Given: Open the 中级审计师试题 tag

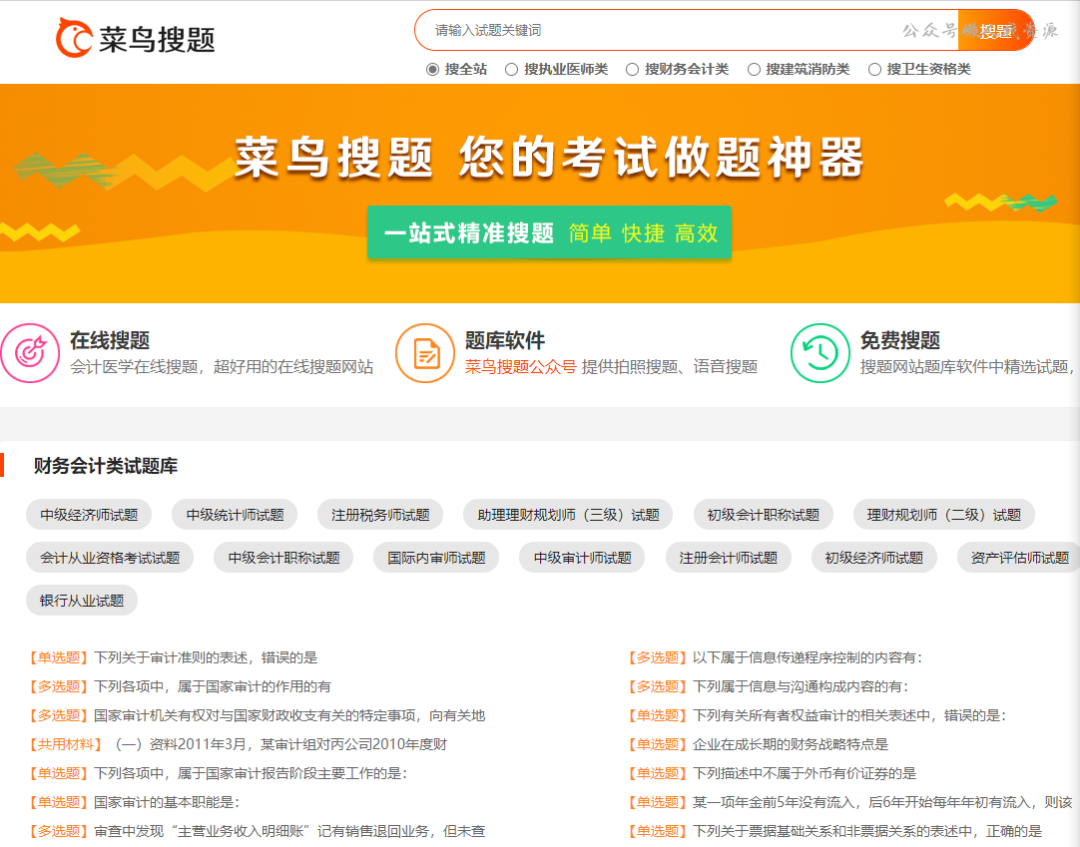Looking at the screenshot, I should pyautogui.click(x=582, y=558).
